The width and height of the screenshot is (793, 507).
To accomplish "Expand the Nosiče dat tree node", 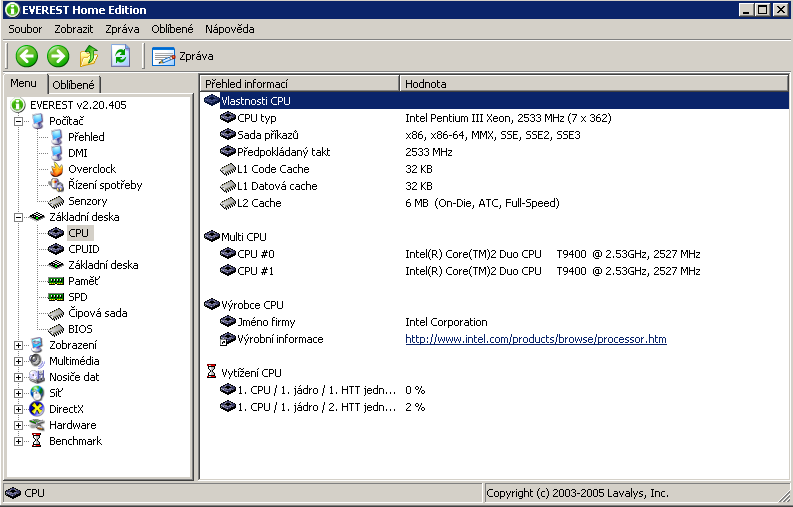I will [x=19, y=377].
